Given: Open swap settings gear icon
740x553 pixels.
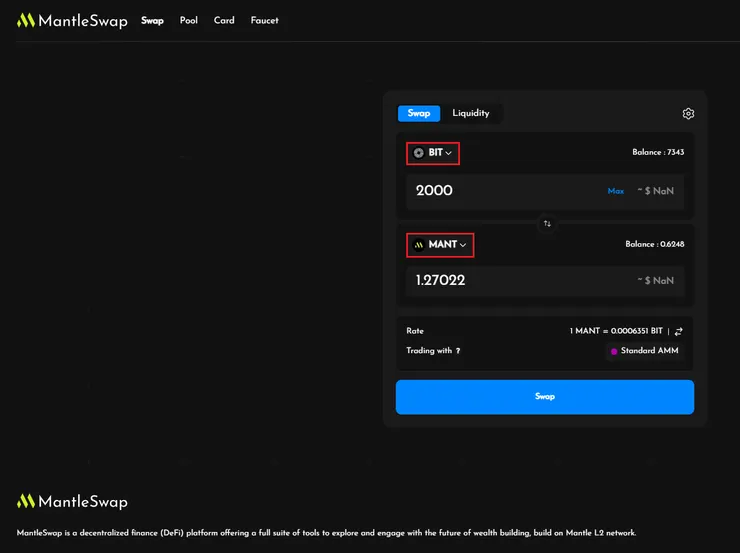Looking at the screenshot, I should point(688,114).
